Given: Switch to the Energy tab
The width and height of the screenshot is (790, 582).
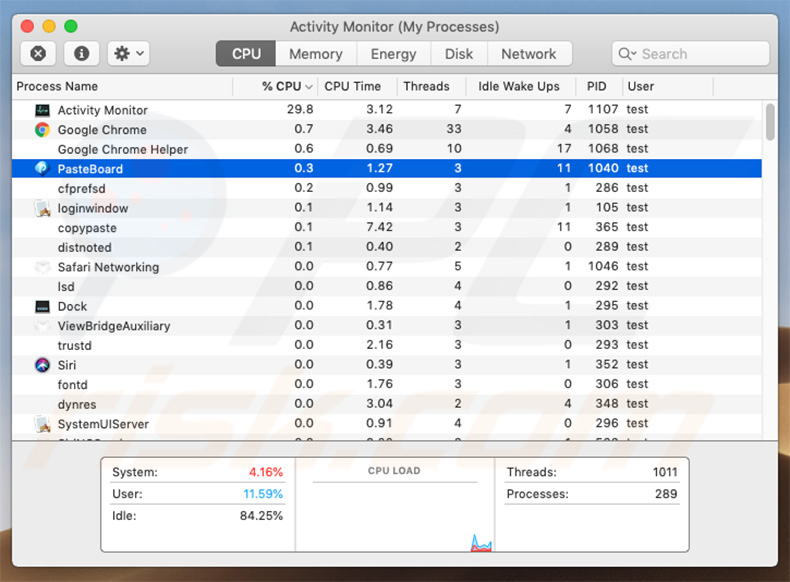Looking at the screenshot, I should 393,53.
